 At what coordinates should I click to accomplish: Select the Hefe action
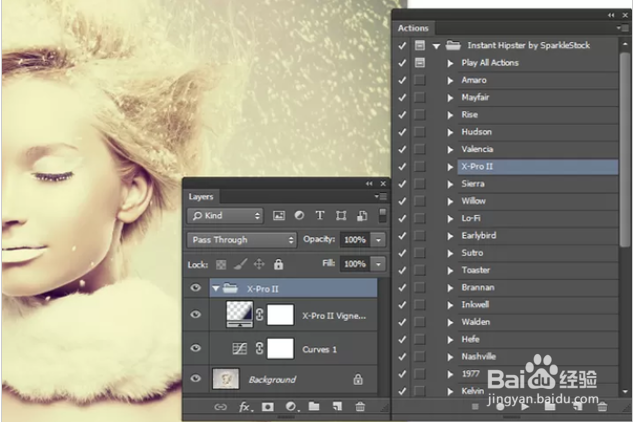coord(537,339)
